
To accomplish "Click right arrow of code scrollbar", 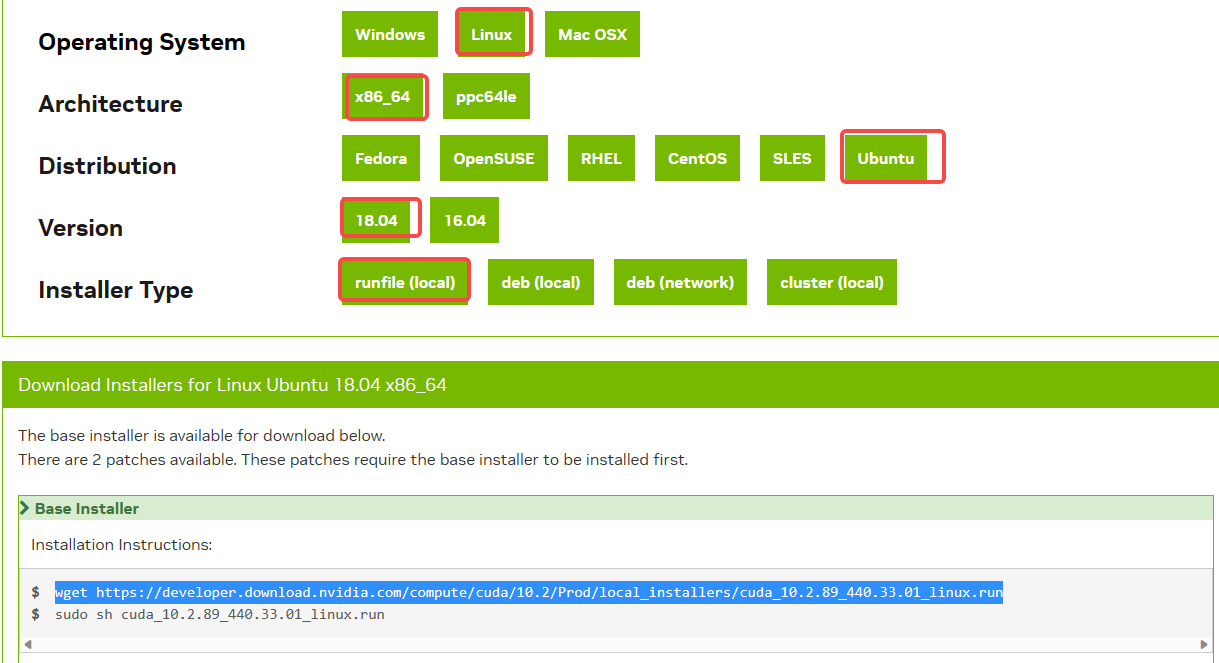I will [1205, 644].
